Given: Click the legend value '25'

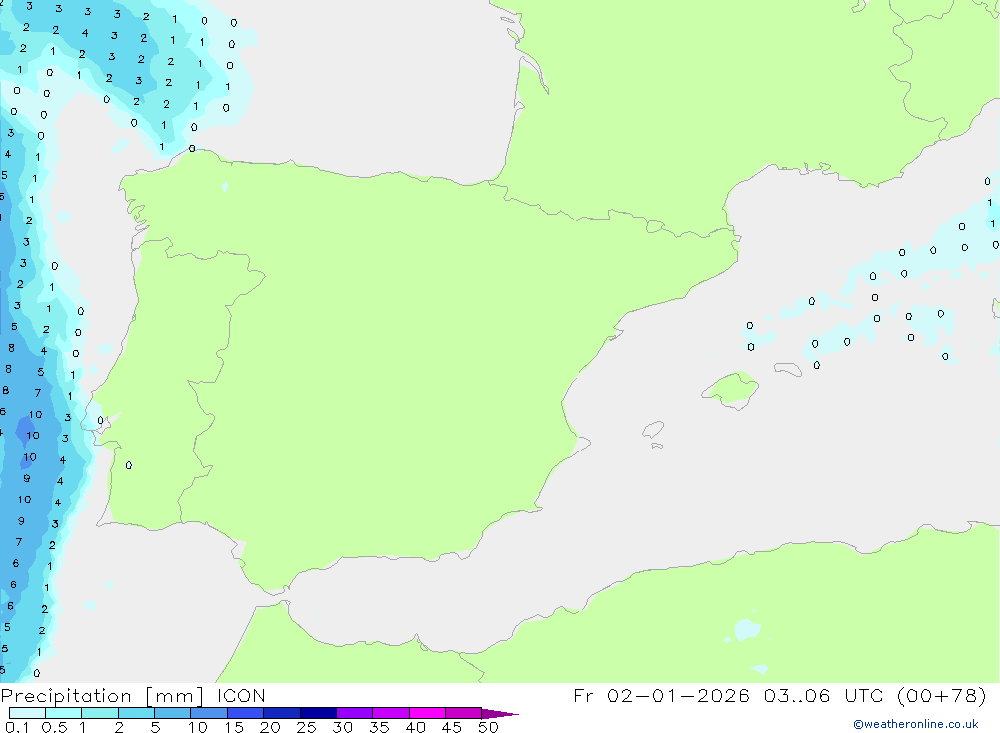Looking at the screenshot, I should coord(306,727).
